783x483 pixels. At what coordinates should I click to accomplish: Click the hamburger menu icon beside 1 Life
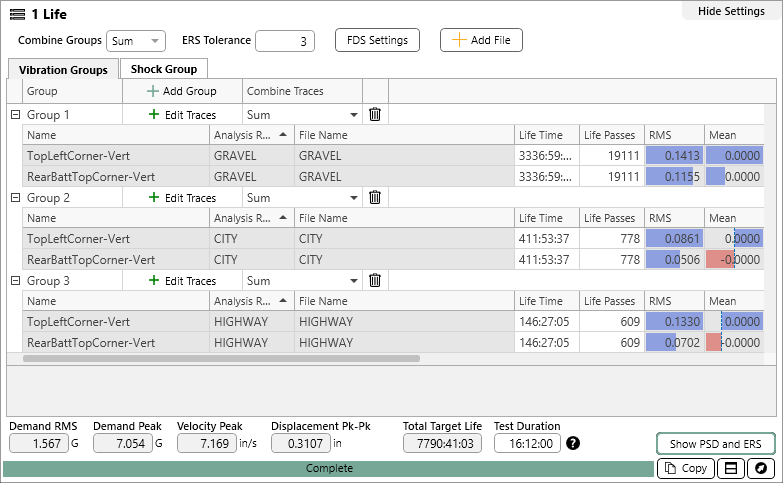pyautogui.click(x=17, y=13)
